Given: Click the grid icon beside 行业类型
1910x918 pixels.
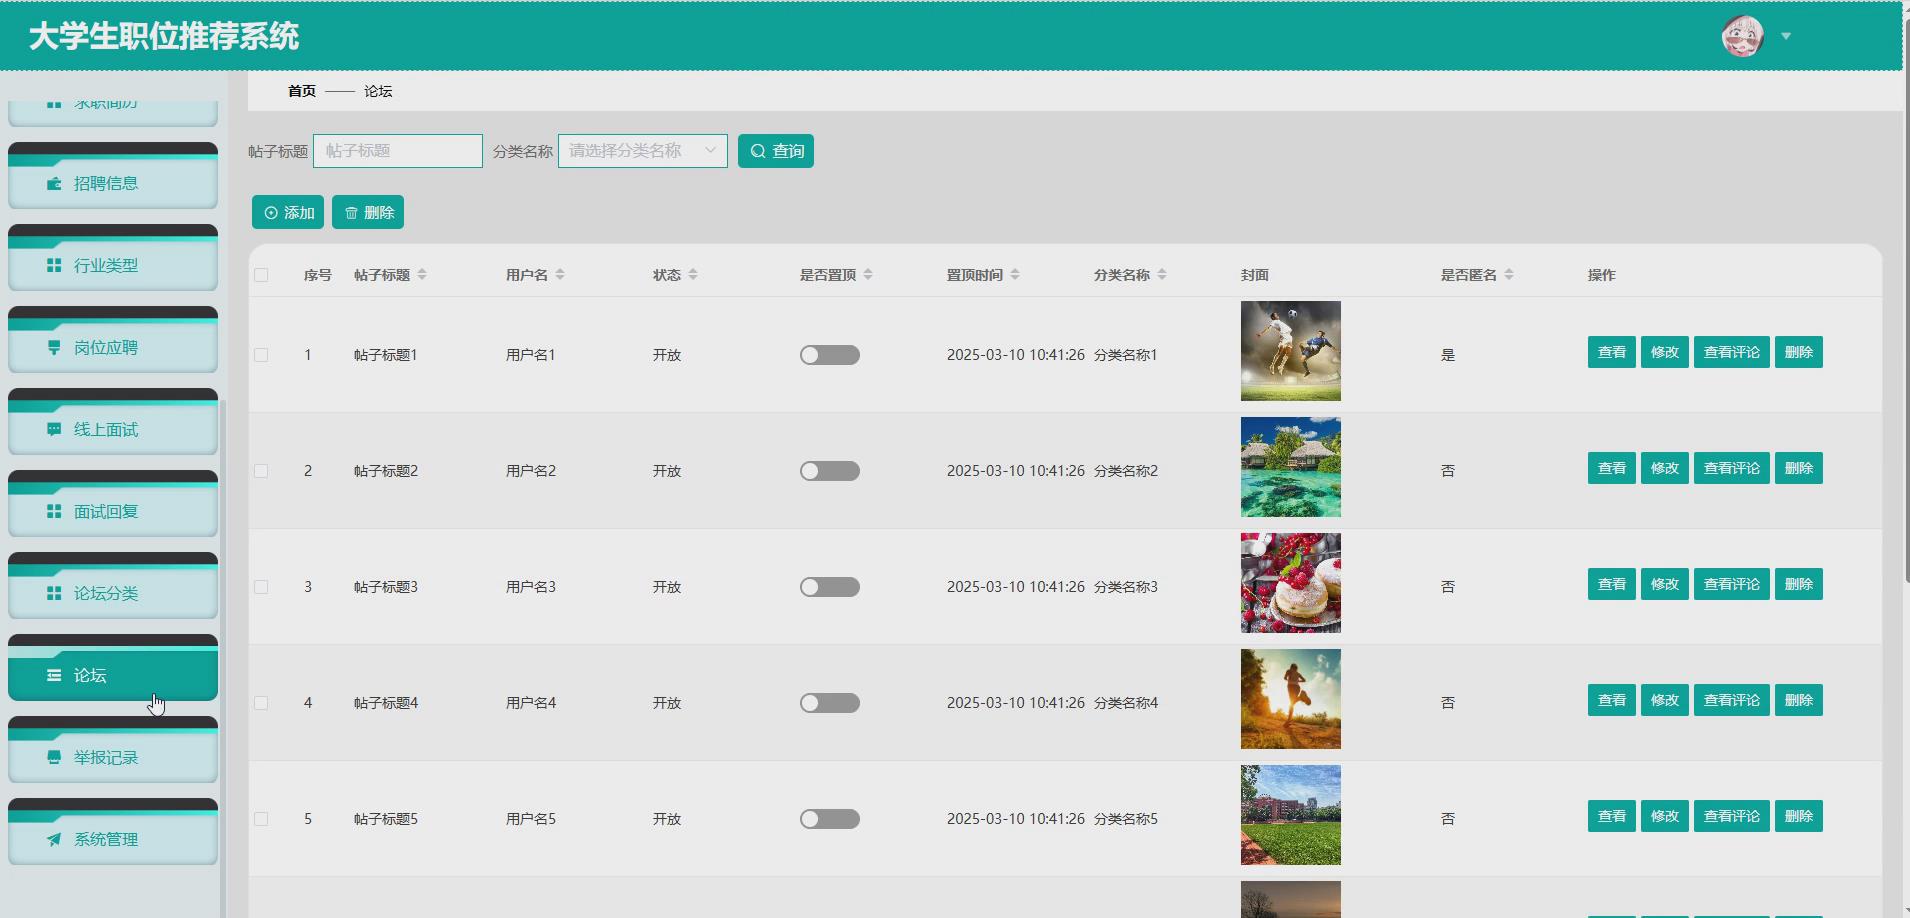Looking at the screenshot, I should (x=54, y=266).
